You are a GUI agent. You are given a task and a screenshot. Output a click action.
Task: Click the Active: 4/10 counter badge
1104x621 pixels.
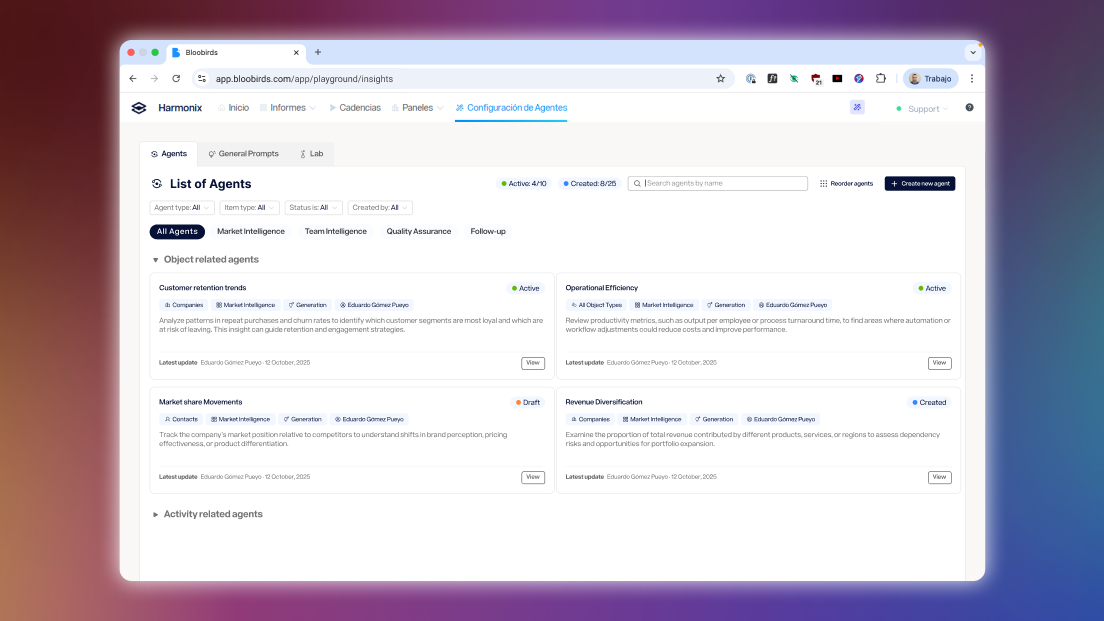point(524,184)
